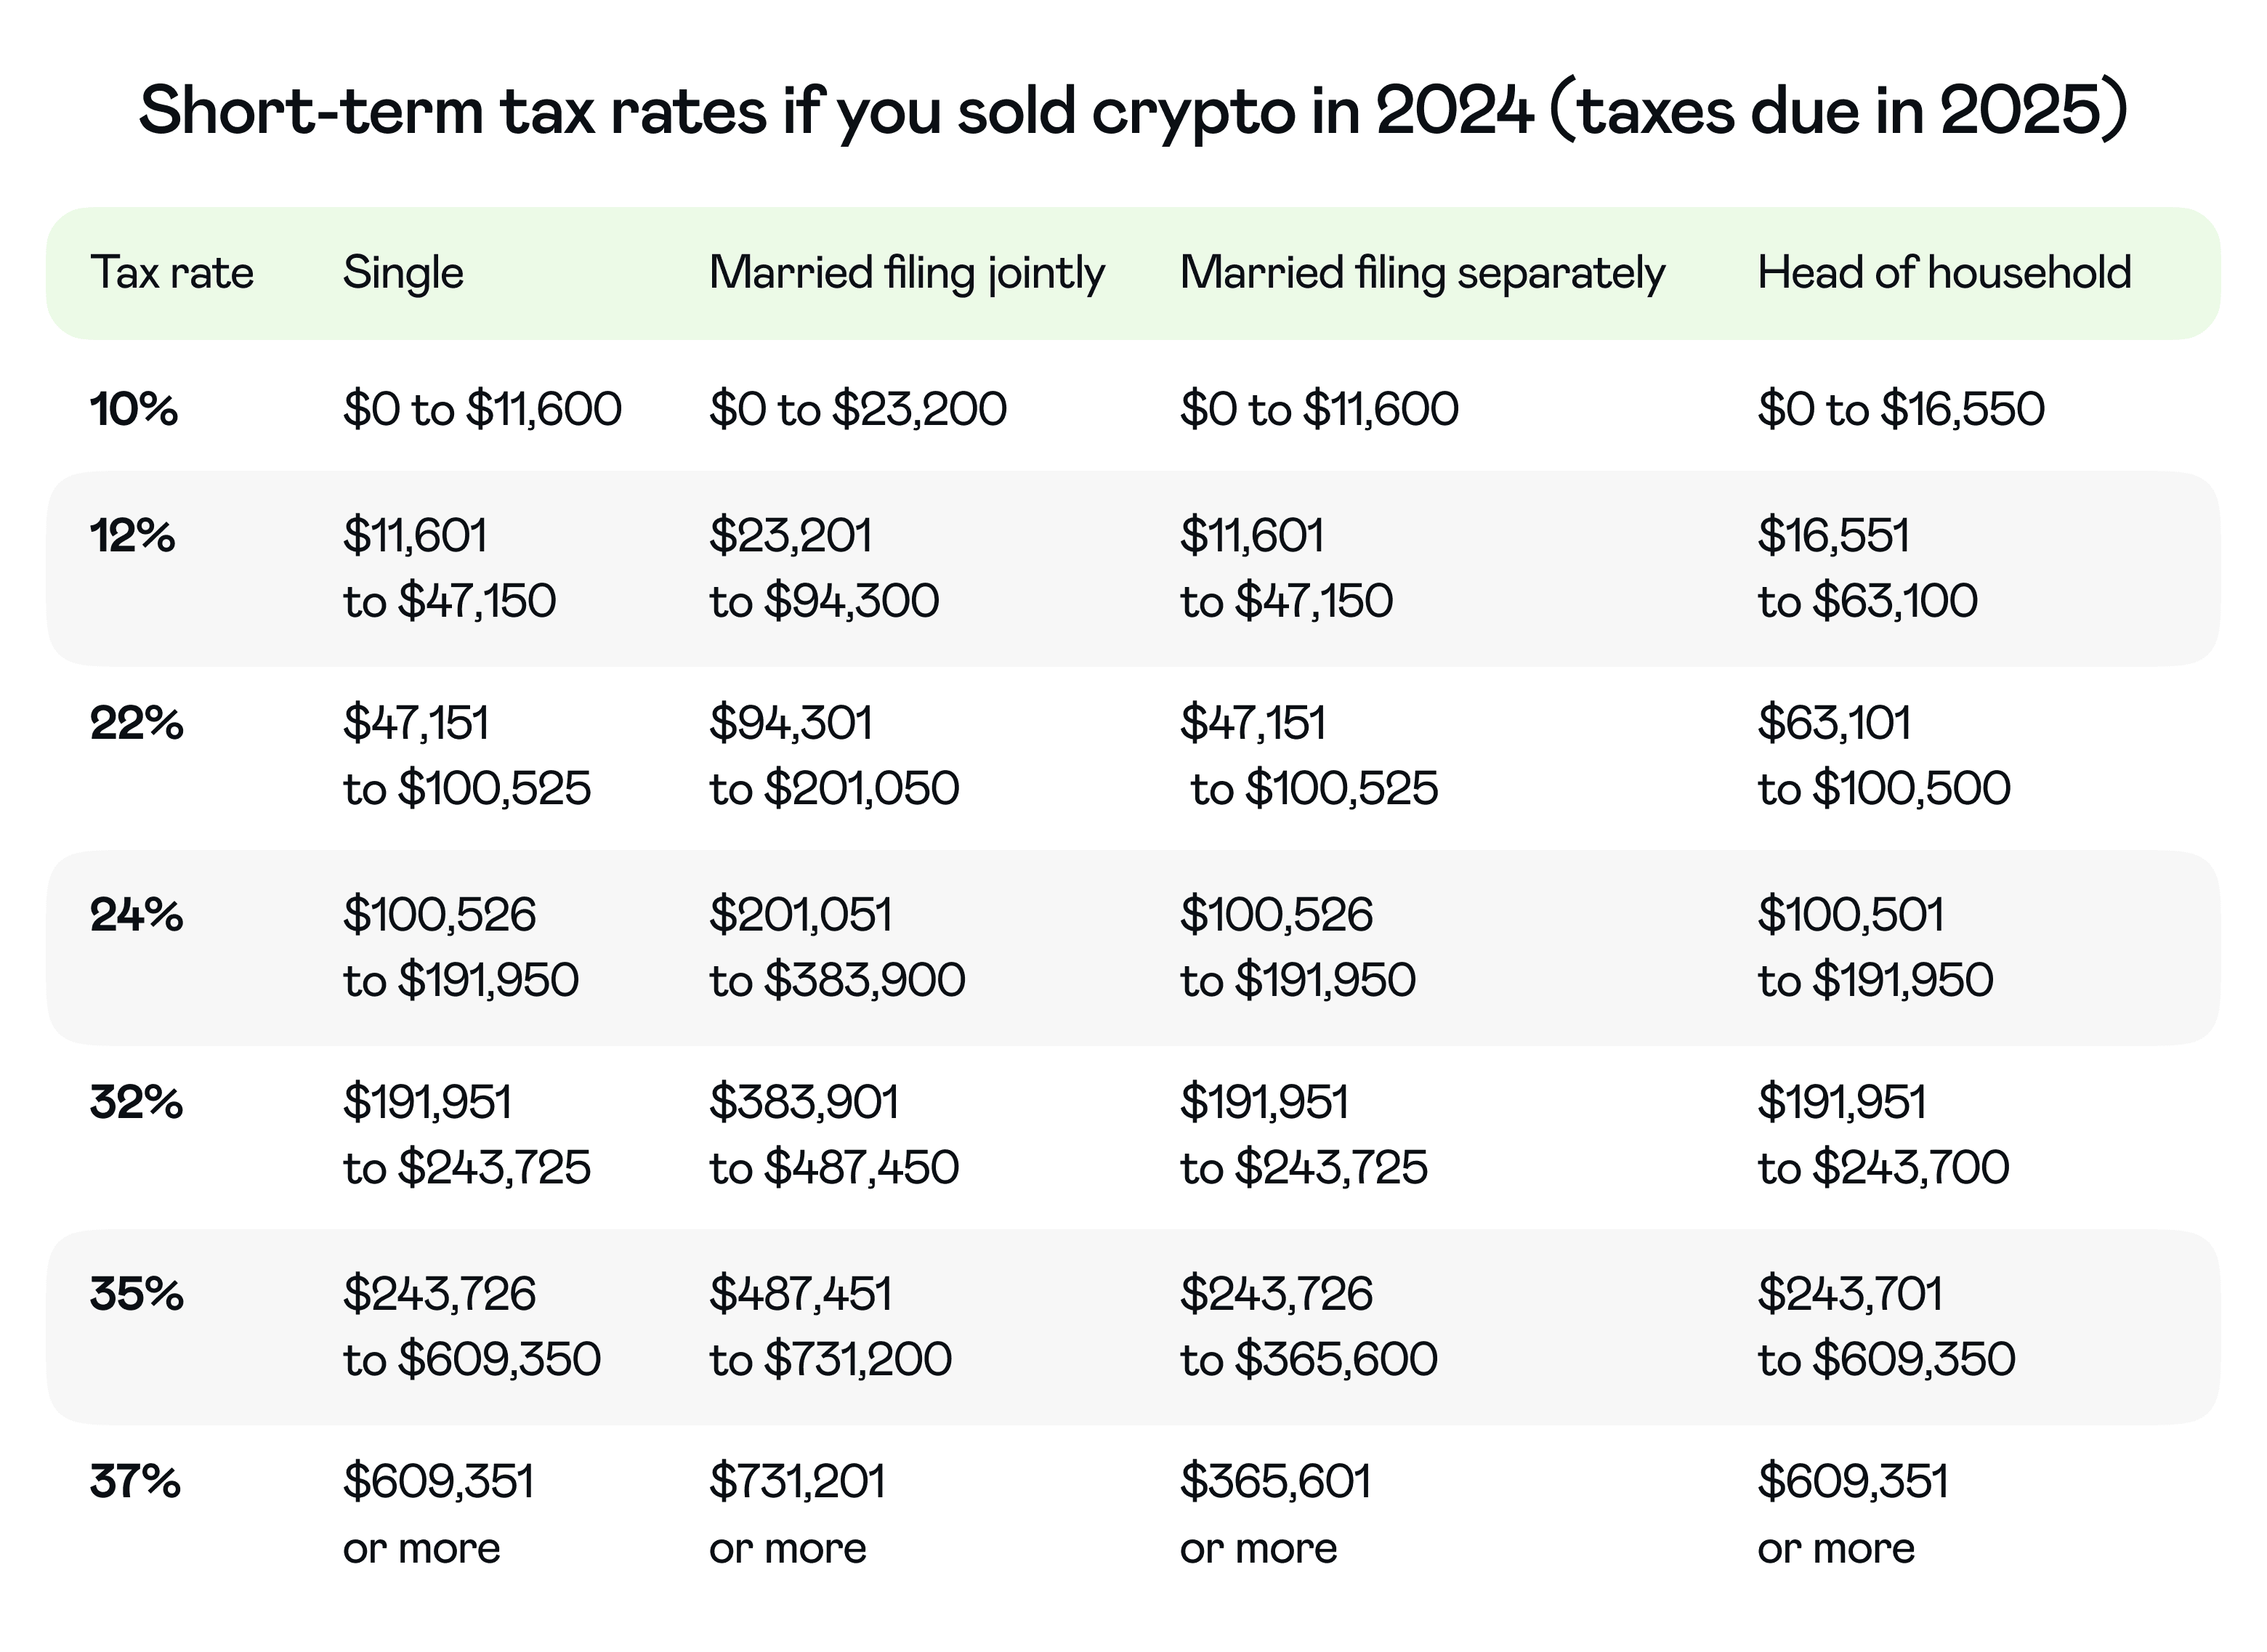
Task: Click the Married filing jointly header
Action: pos(906,273)
